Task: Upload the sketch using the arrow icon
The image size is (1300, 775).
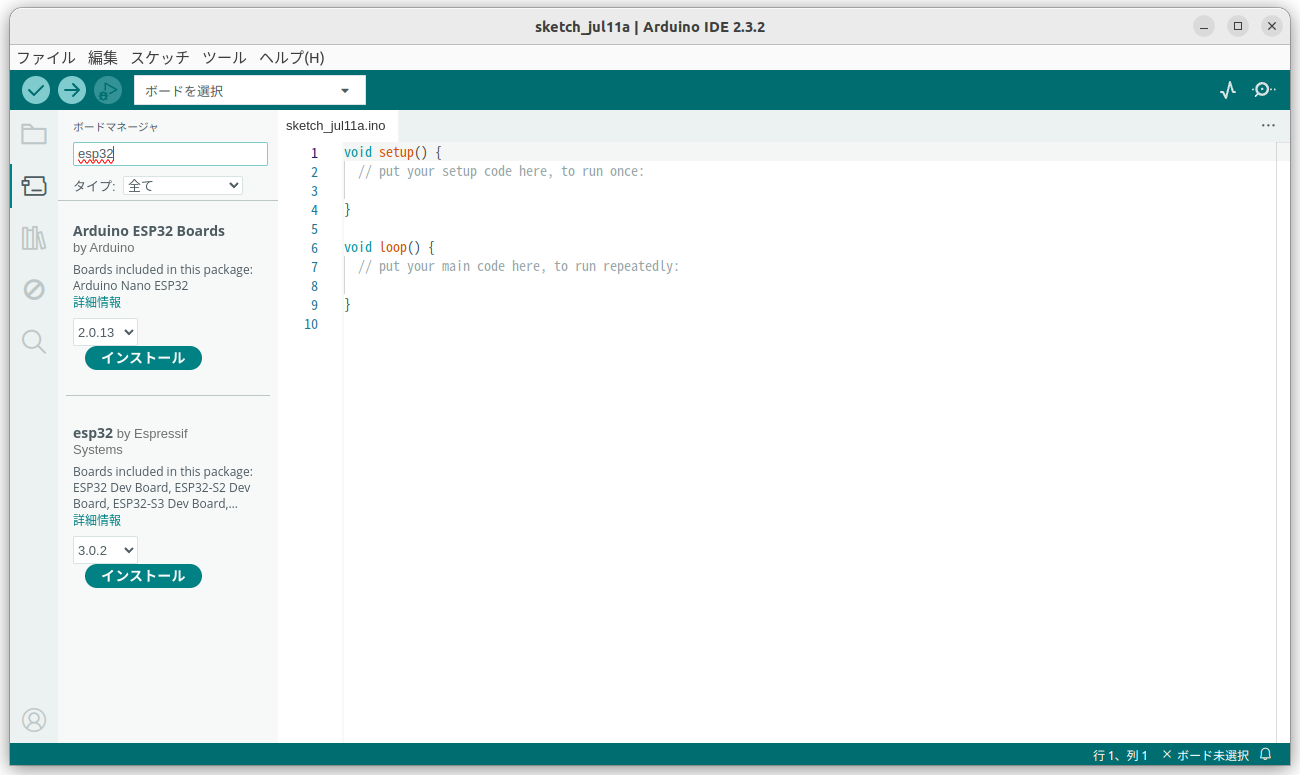Action: click(x=71, y=90)
